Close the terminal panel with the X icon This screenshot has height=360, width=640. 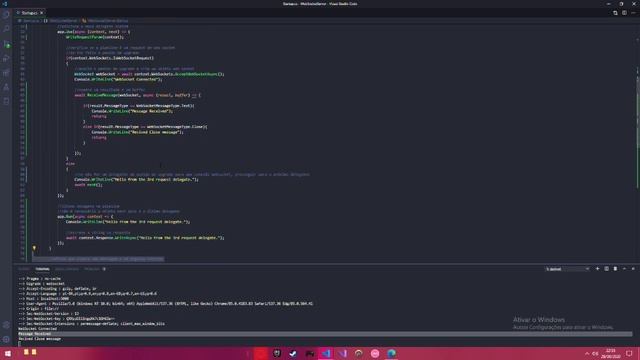click(x=633, y=269)
